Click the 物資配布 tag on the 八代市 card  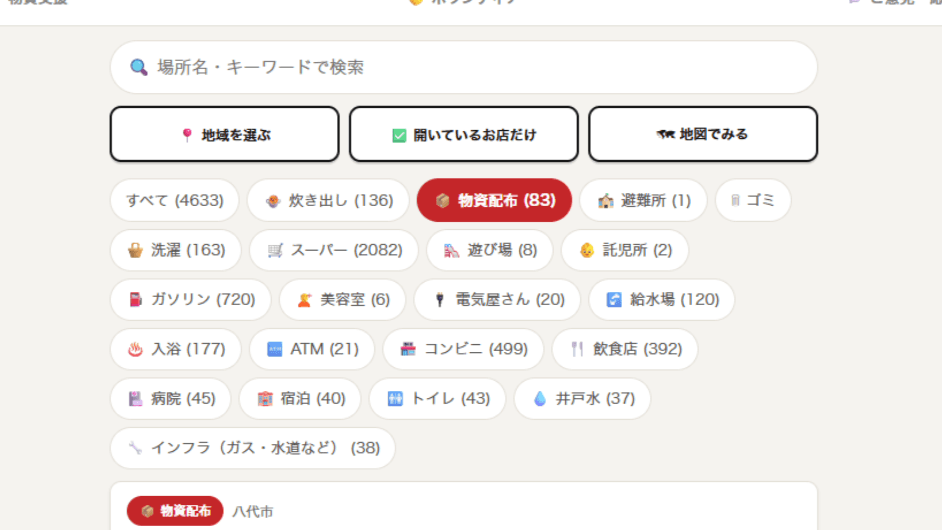175,511
